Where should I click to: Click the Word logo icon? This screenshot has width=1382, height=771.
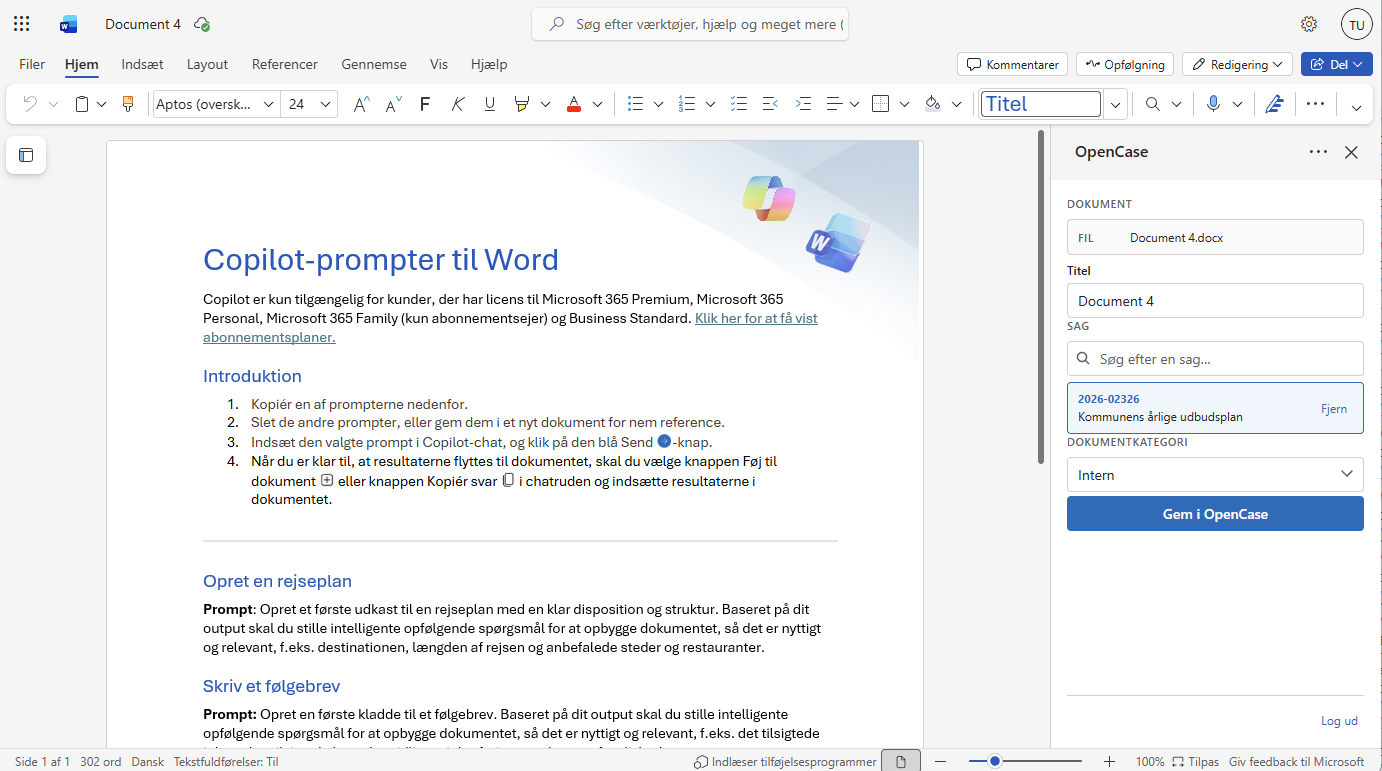[x=68, y=24]
